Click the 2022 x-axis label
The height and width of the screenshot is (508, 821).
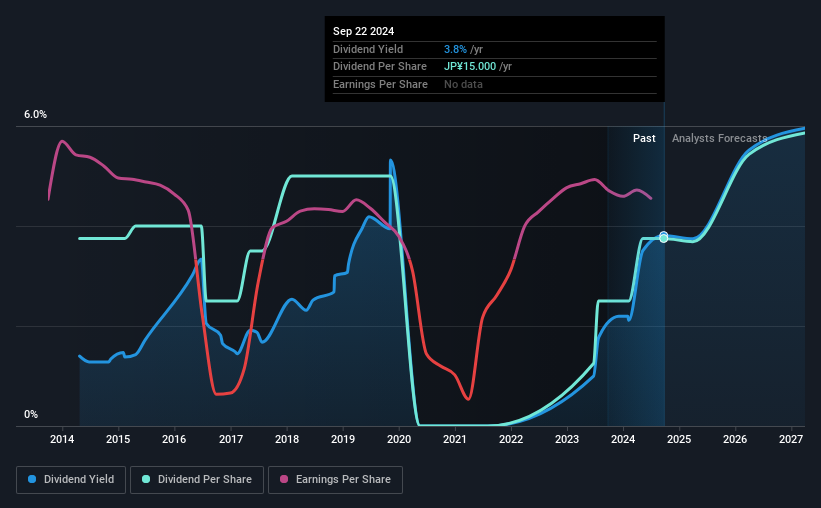pyautogui.click(x=511, y=439)
